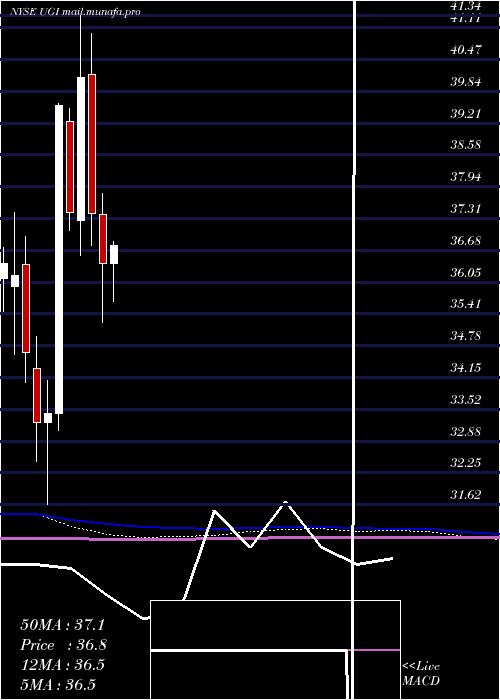Select the 34.78 price axis label

pyautogui.click(x=467, y=336)
